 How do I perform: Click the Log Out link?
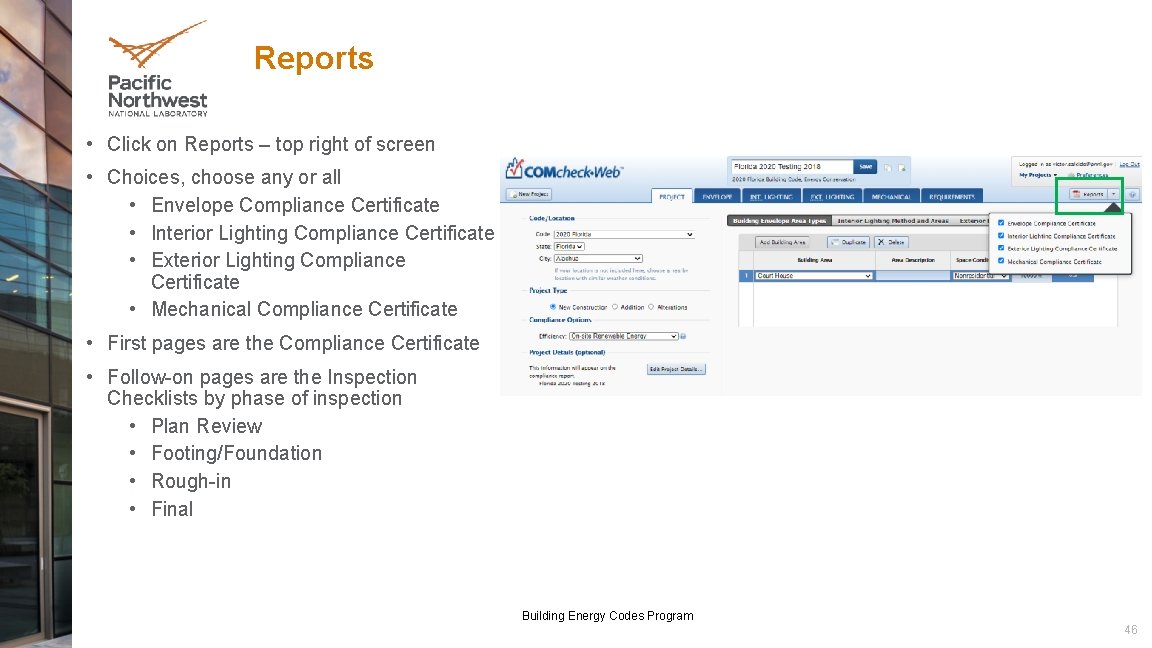1129,163
